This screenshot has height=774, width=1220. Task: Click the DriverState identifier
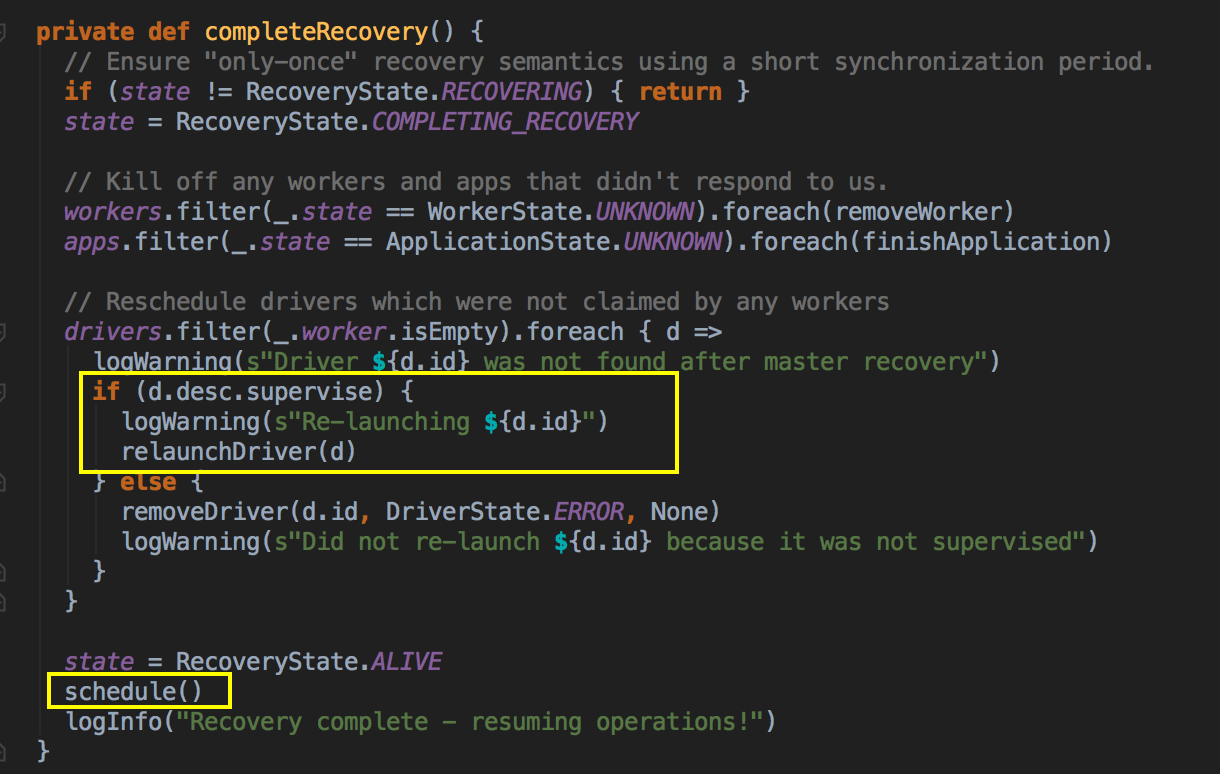point(461,512)
